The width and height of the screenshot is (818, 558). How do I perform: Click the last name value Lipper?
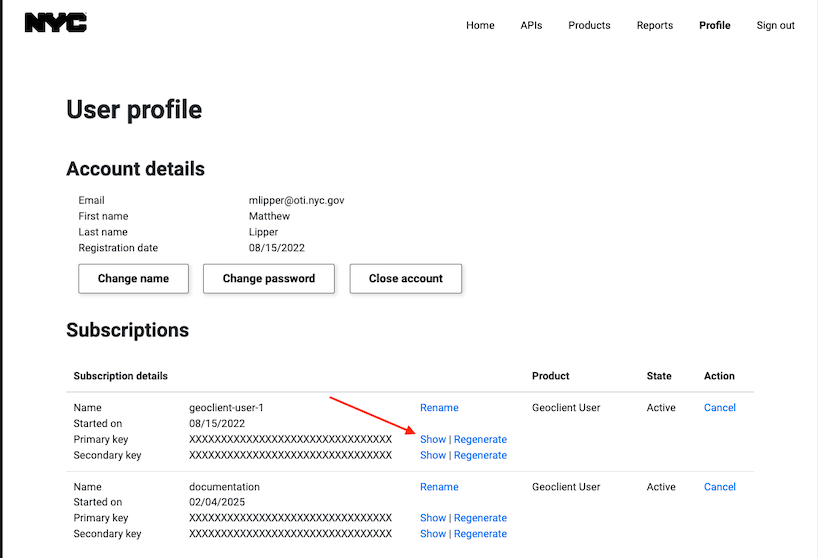click(263, 232)
